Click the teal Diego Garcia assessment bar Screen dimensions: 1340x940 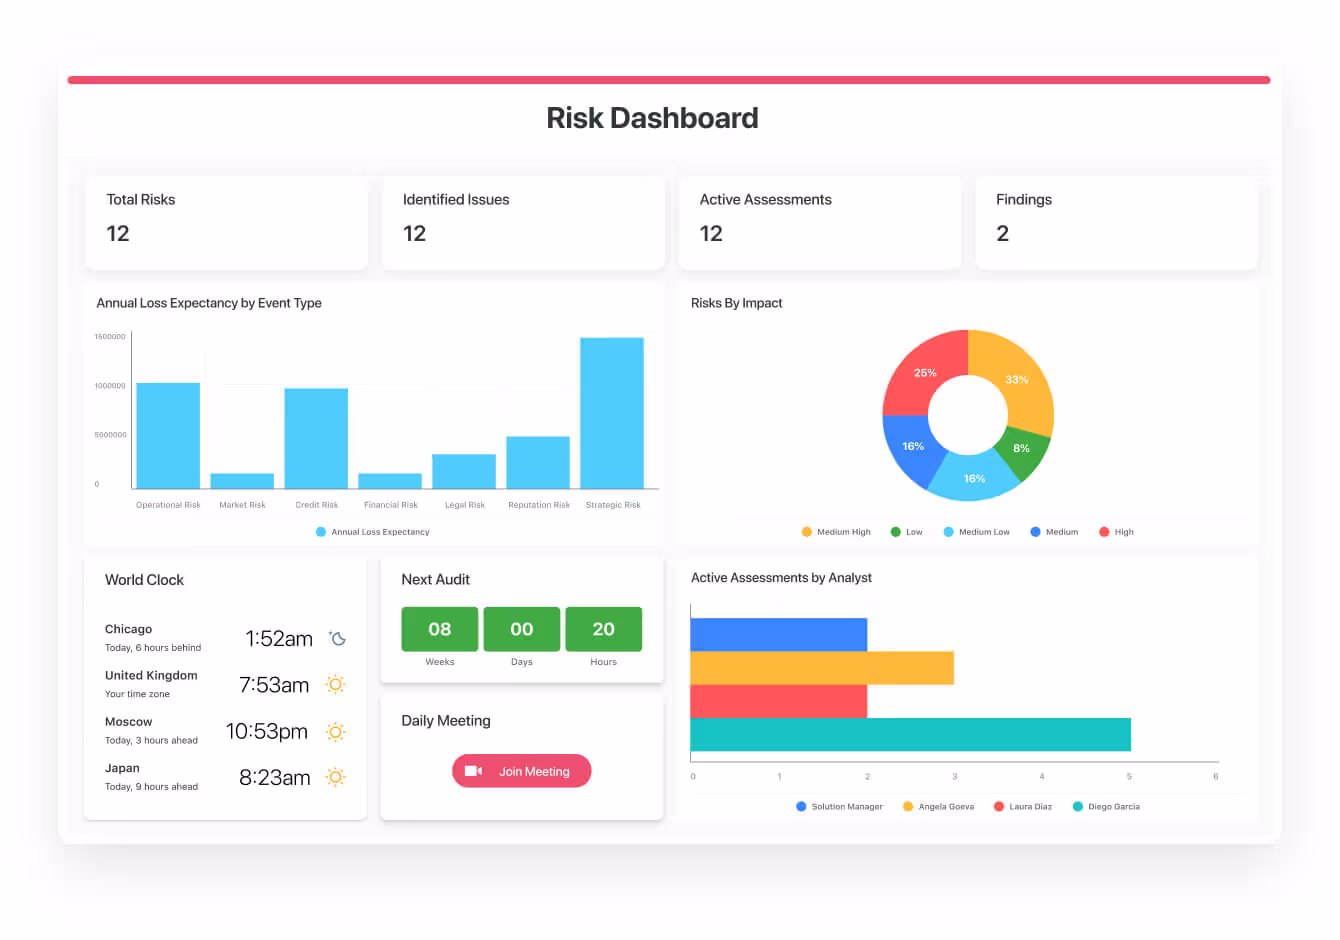910,734
